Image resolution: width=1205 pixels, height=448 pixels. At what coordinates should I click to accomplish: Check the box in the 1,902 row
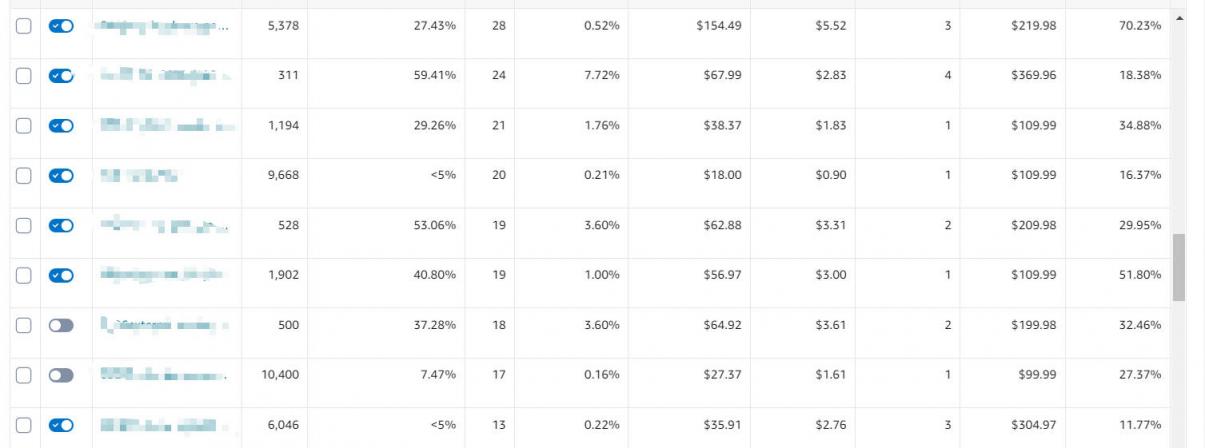(23, 275)
